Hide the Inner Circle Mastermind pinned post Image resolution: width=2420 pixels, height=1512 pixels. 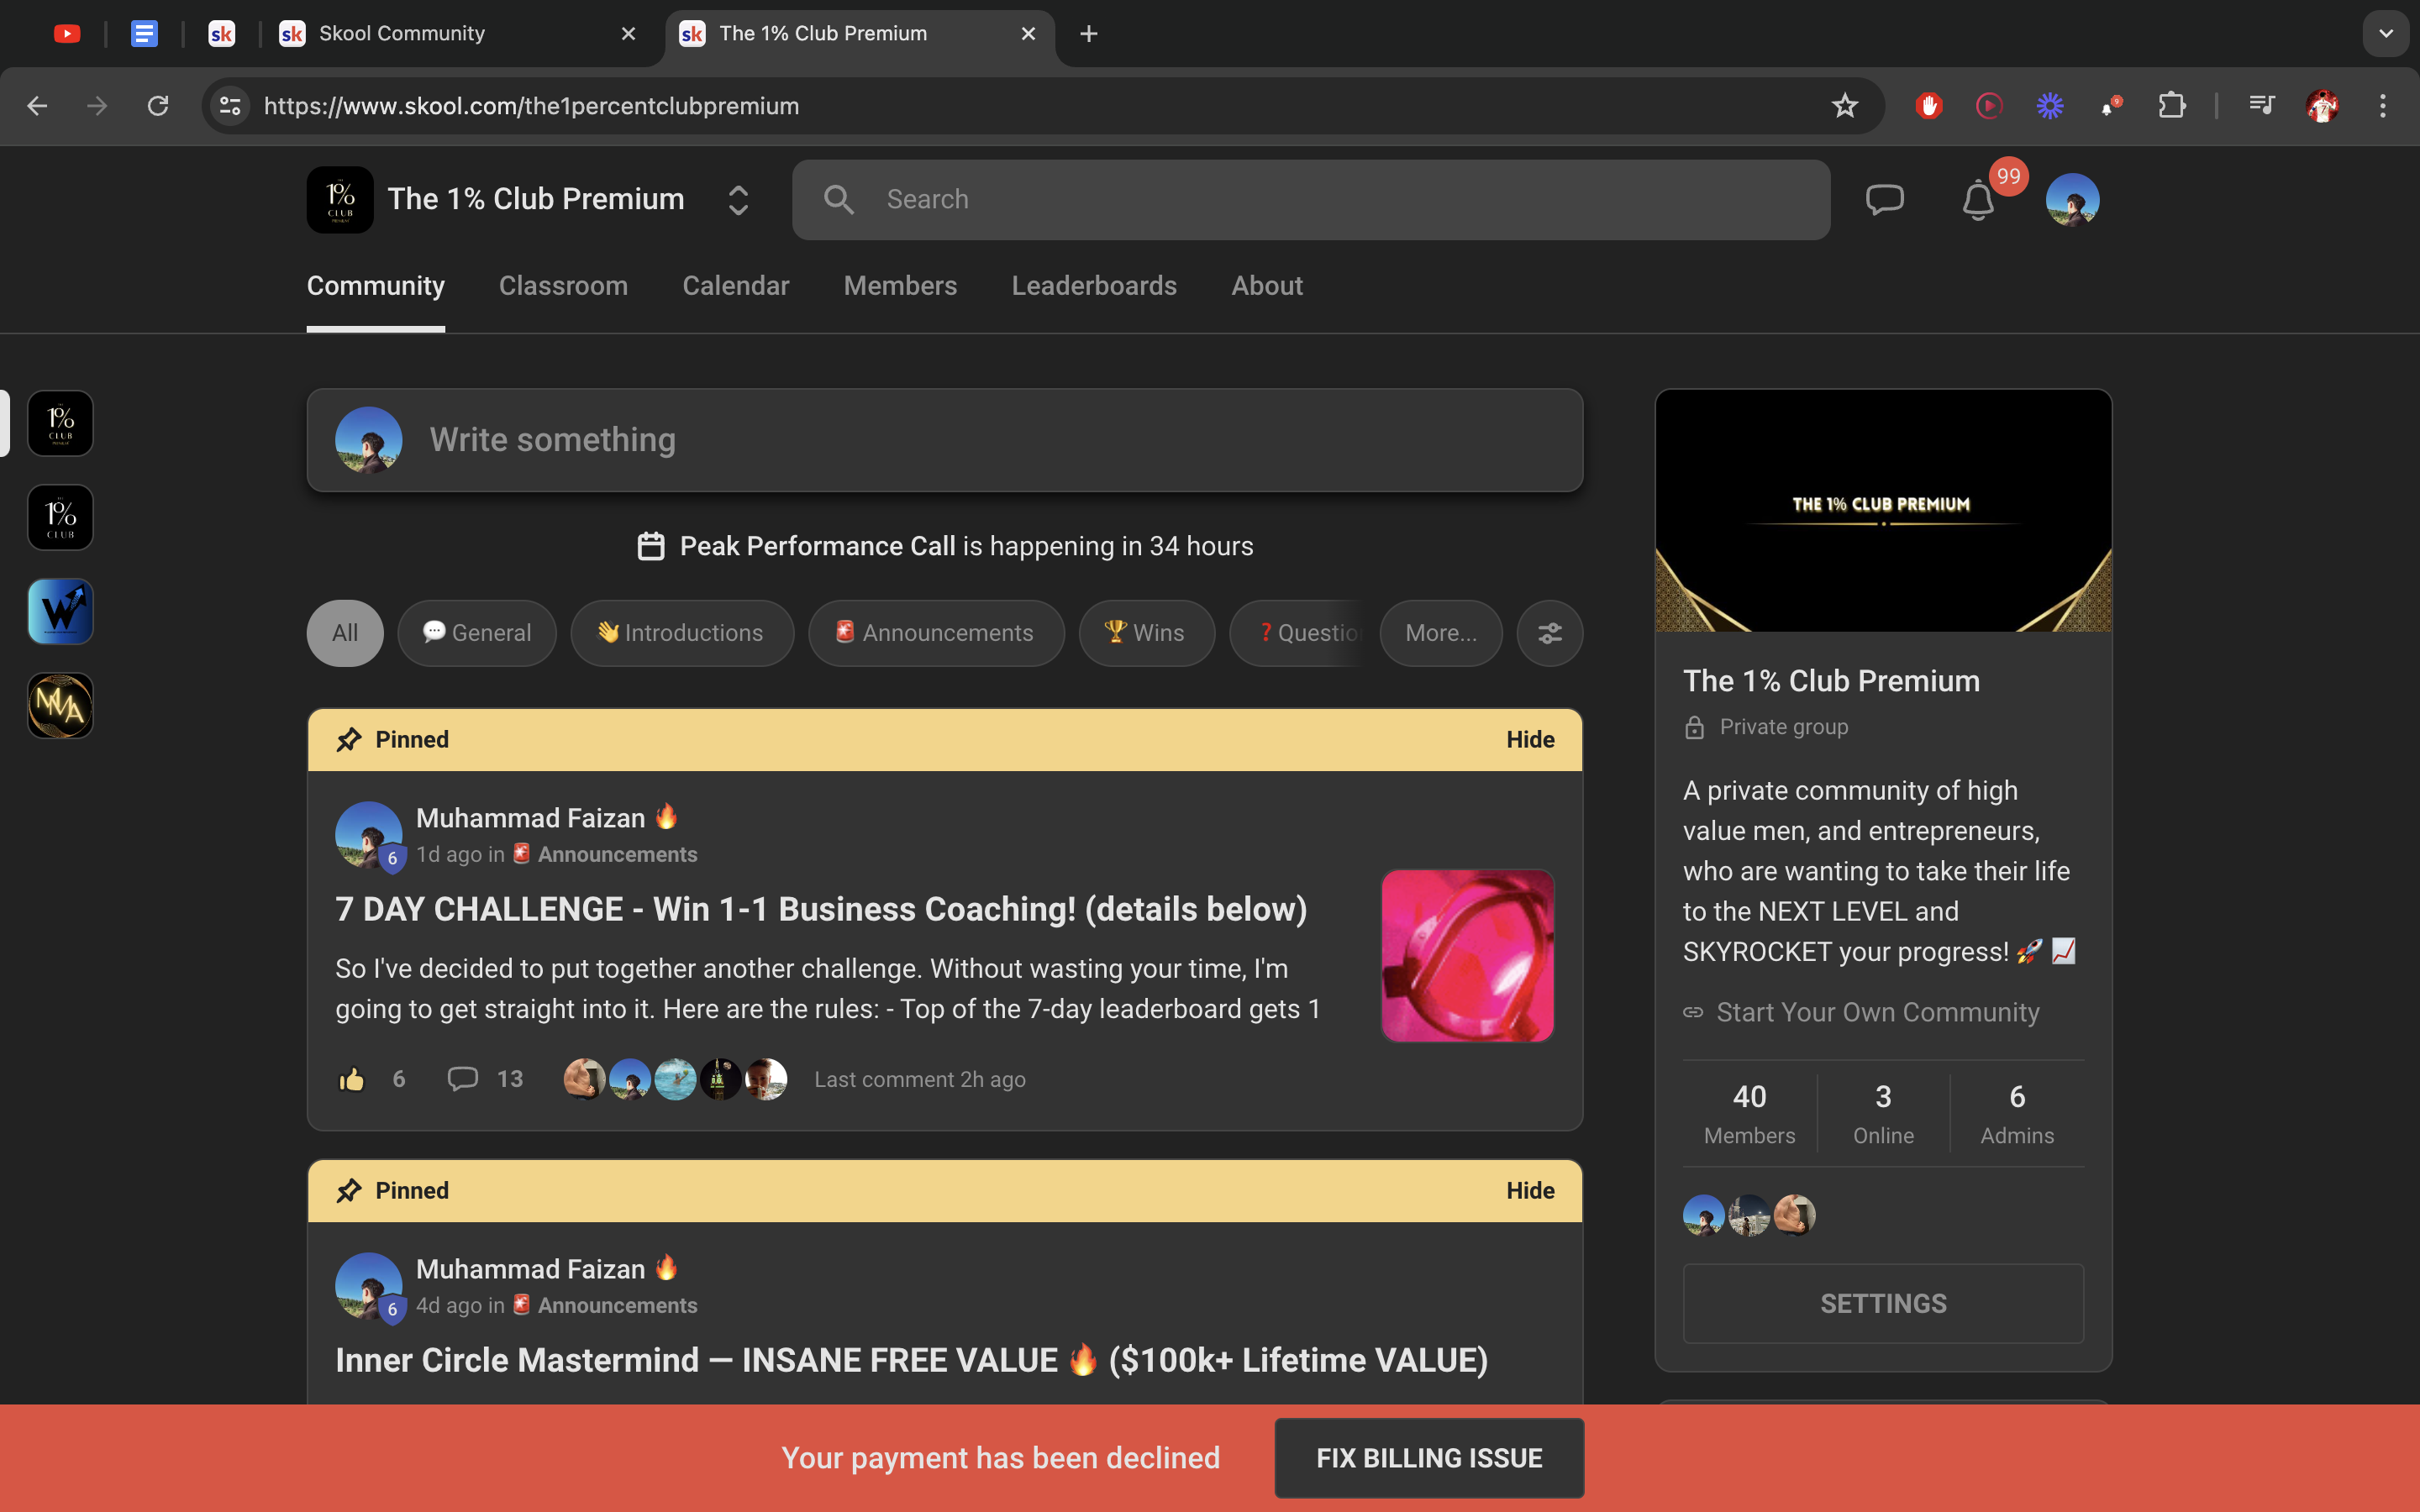[x=1529, y=1191]
